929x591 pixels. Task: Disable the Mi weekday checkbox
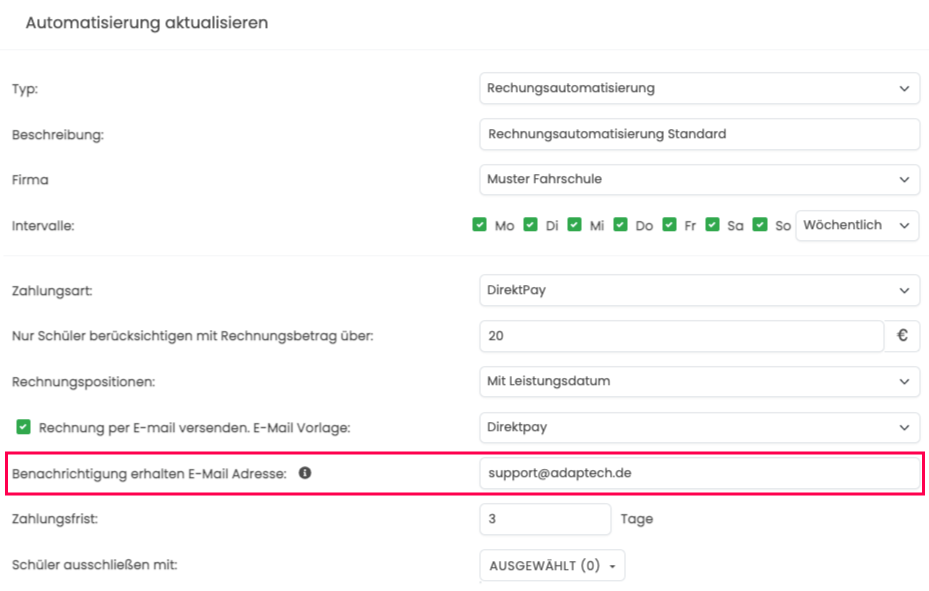coord(574,225)
